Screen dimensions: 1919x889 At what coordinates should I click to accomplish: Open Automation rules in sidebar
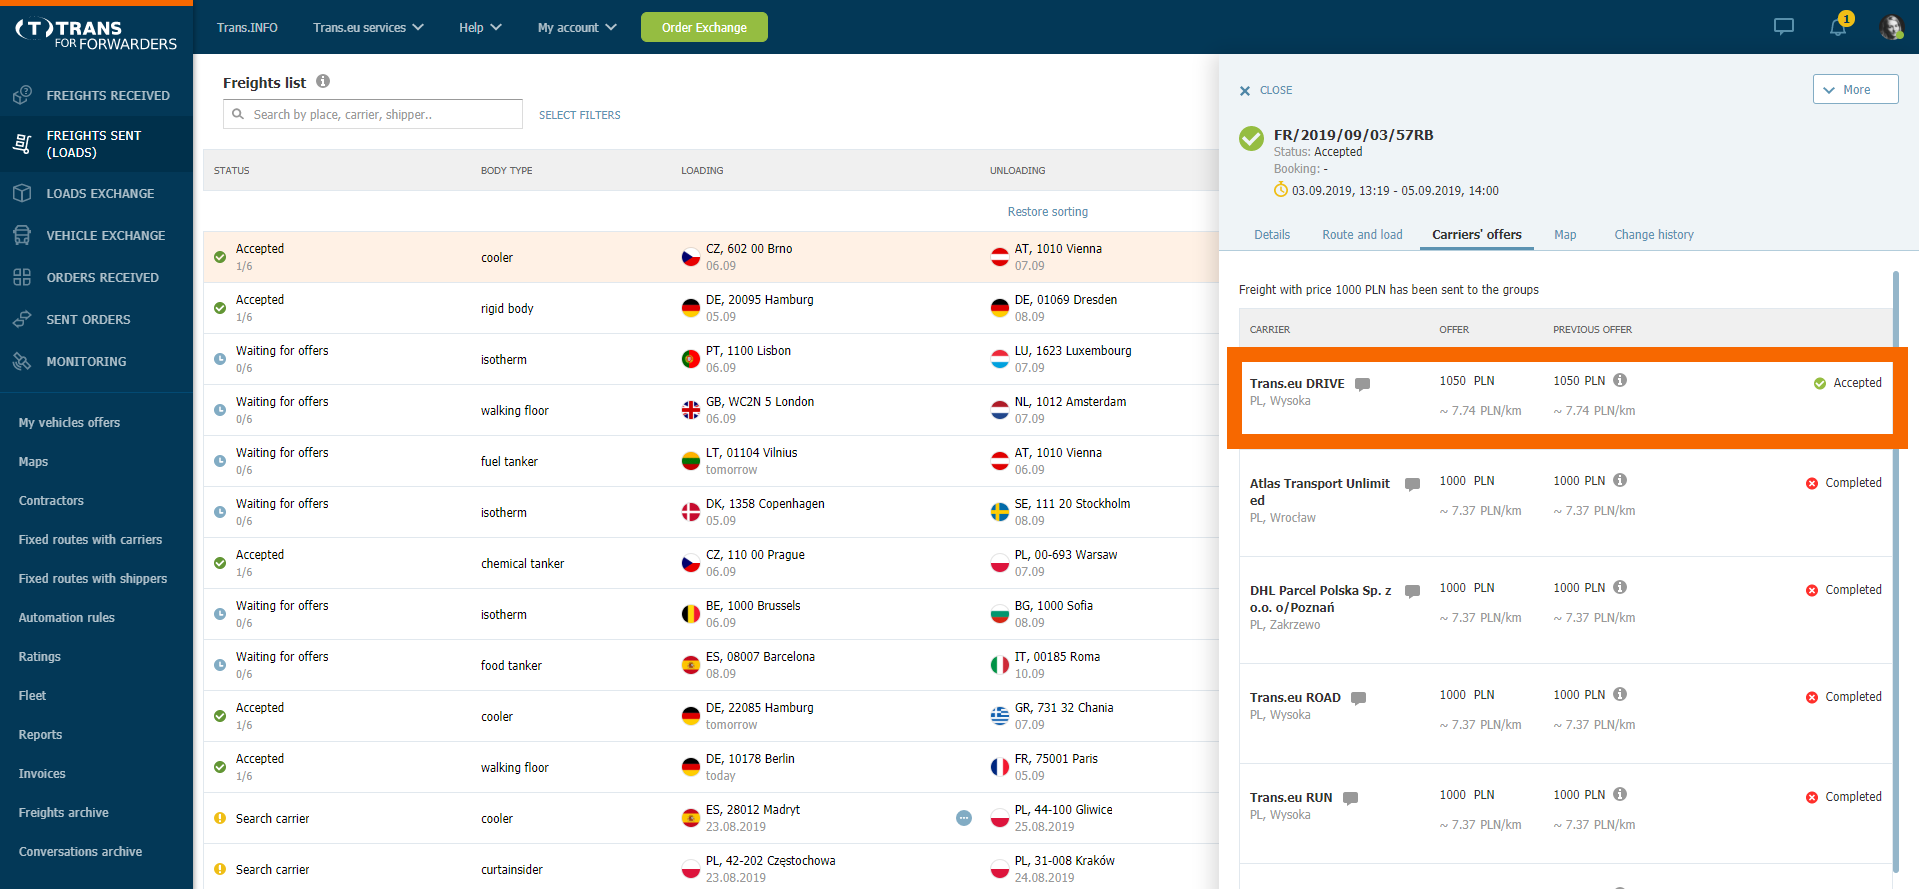(x=66, y=617)
